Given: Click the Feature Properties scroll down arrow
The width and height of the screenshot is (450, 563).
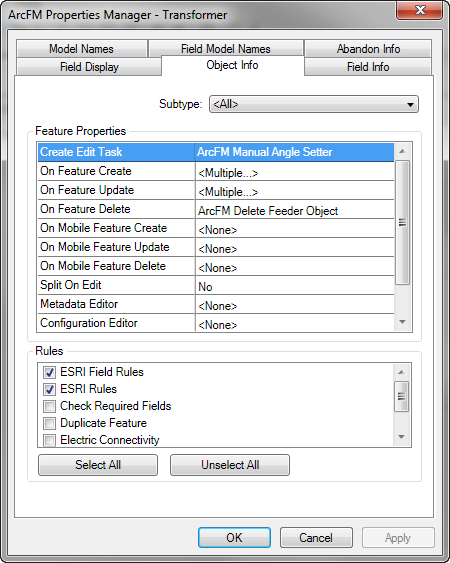Looking at the screenshot, I should tap(402, 322).
